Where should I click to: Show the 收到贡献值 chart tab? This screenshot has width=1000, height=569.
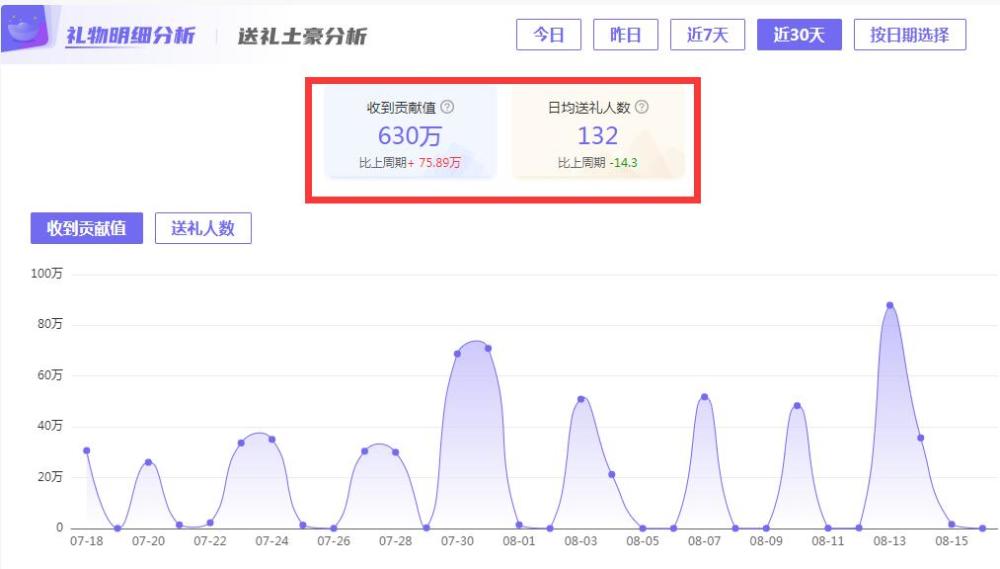87,228
